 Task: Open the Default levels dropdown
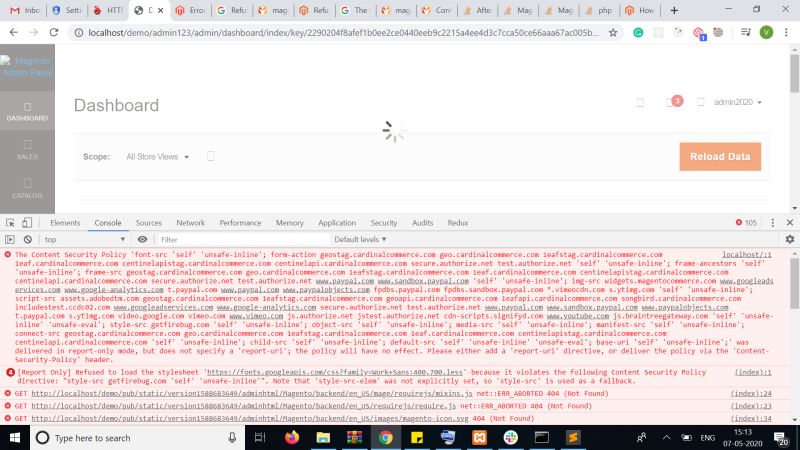coord(360,239)
